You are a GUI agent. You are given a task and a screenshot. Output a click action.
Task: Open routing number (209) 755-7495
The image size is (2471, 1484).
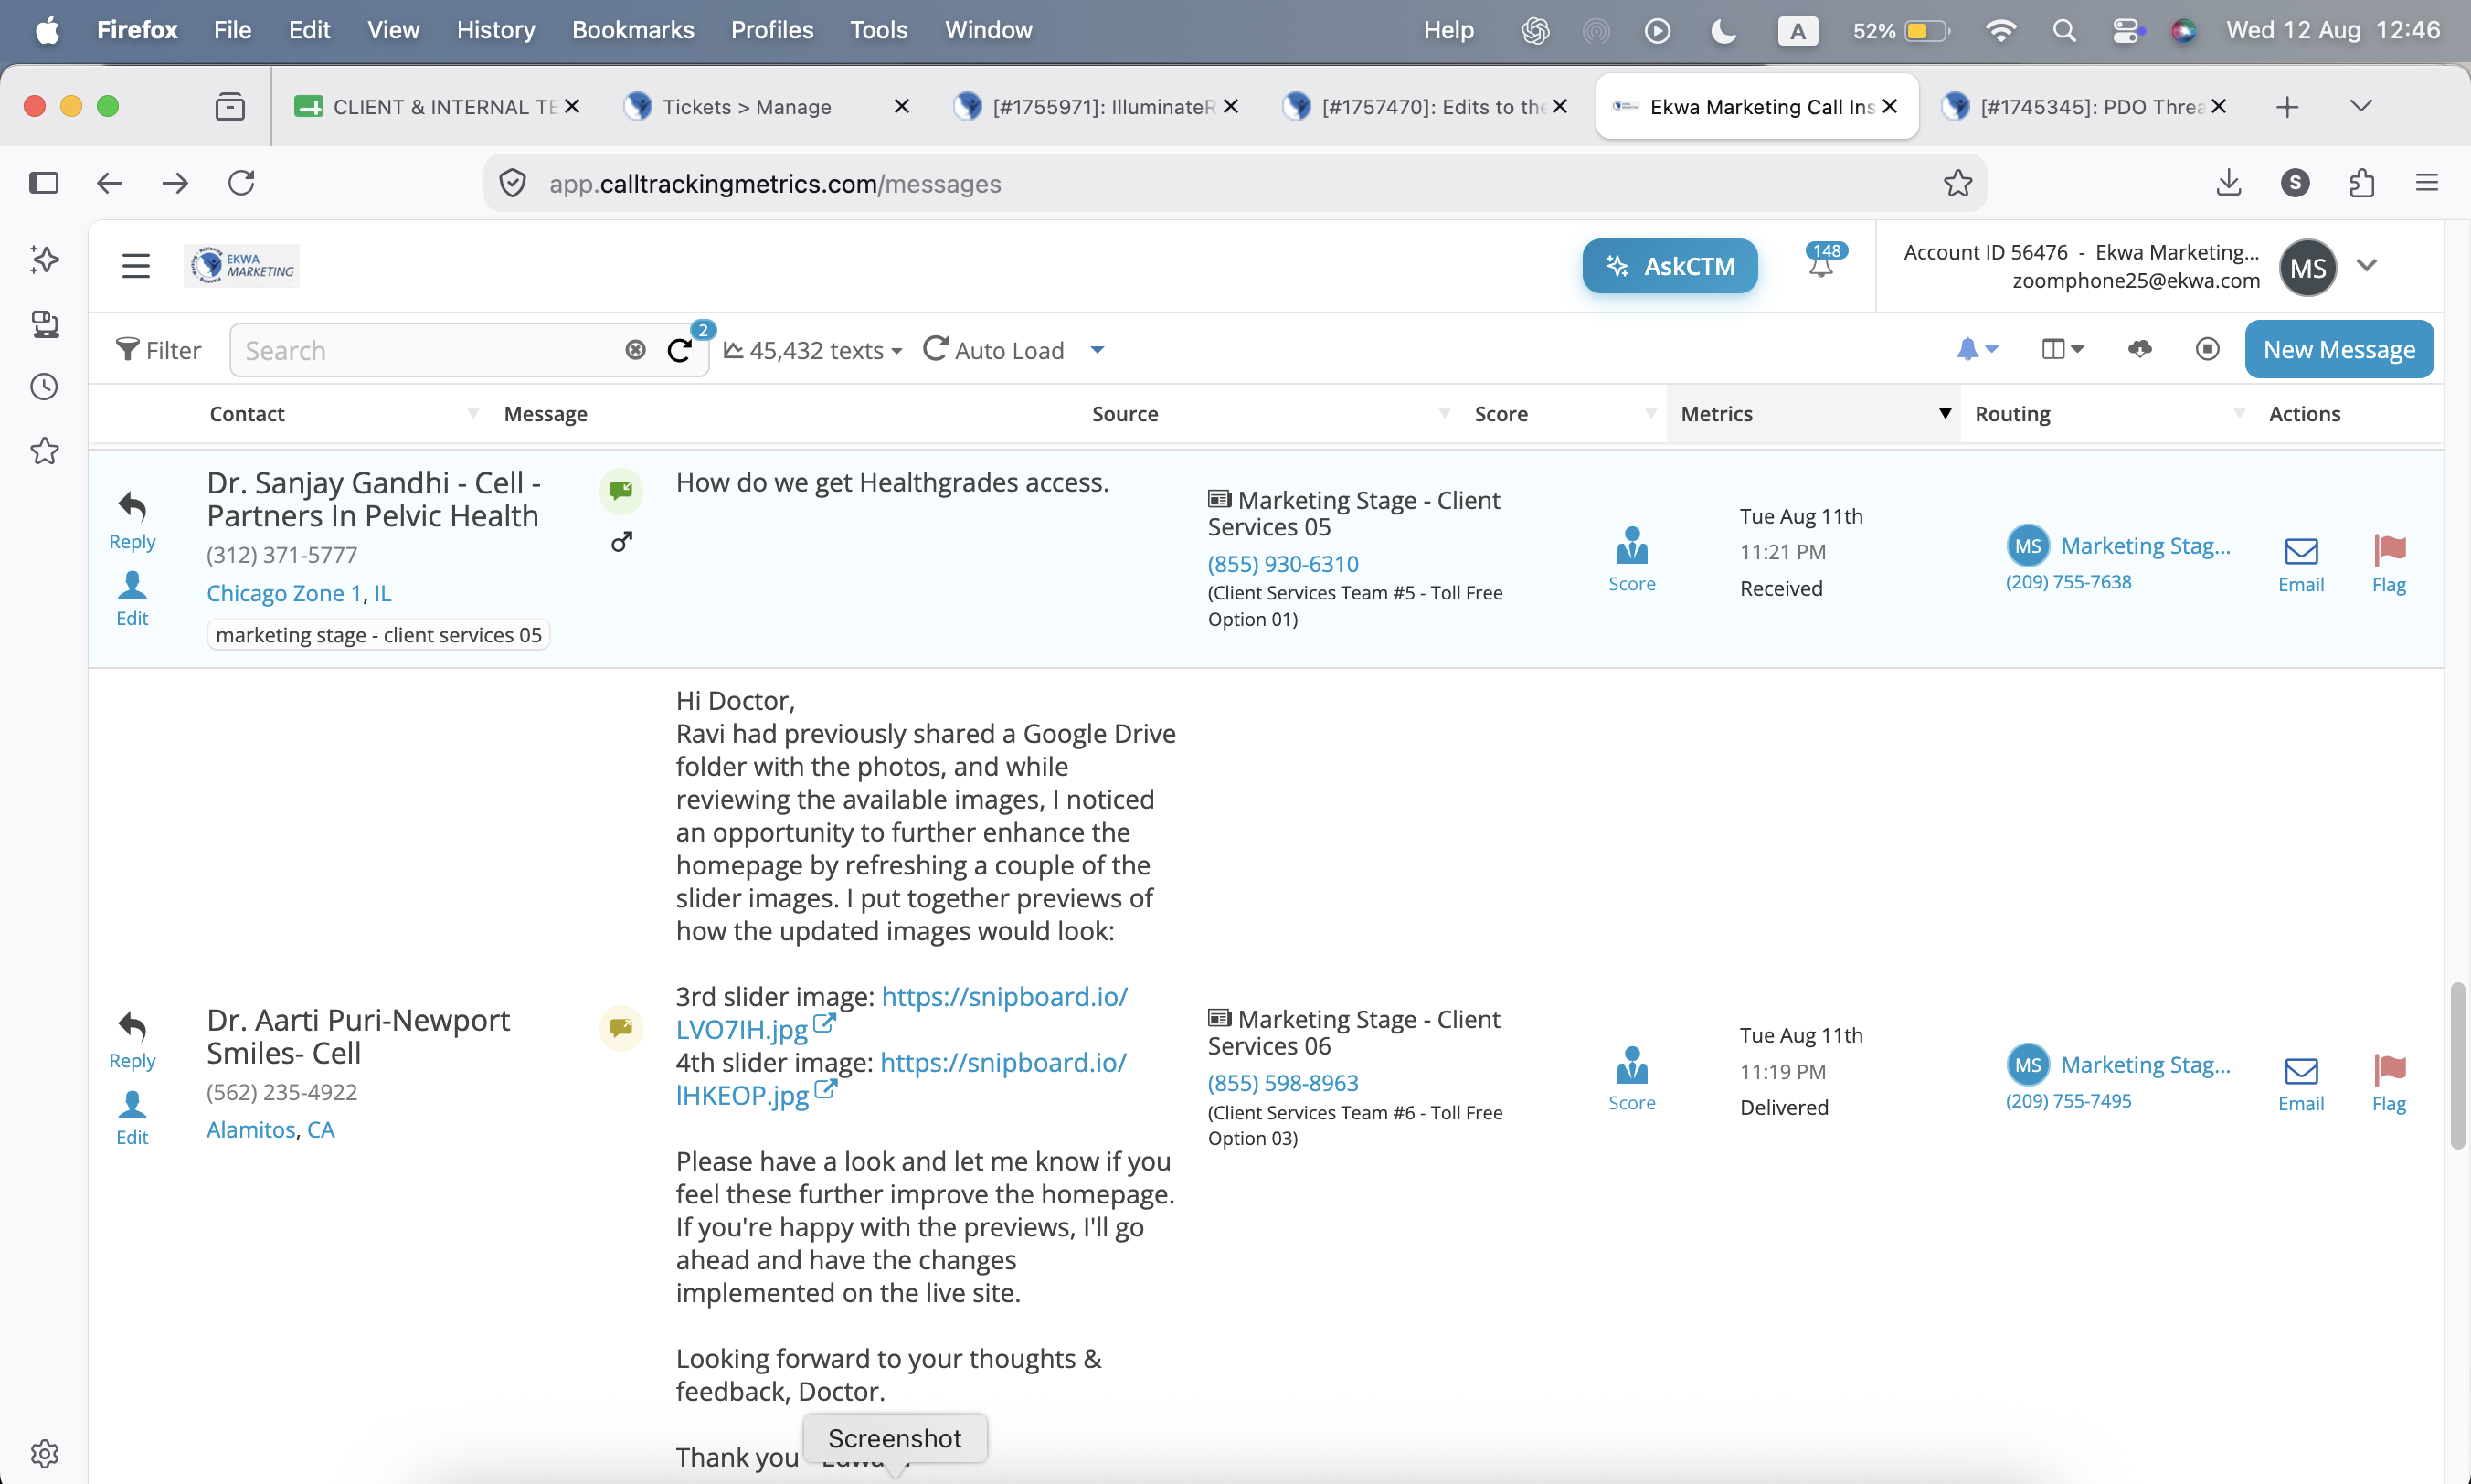coord(2068,1100)
